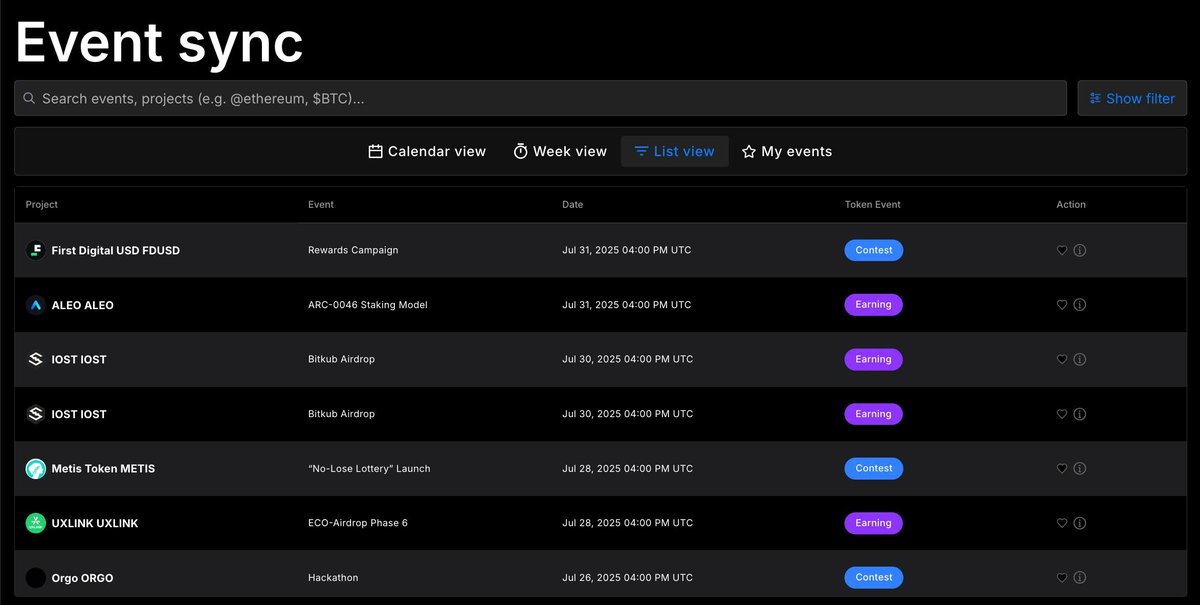1200x605 pixels.
Task: Open the My events tab
Action: tap(787, 152)
